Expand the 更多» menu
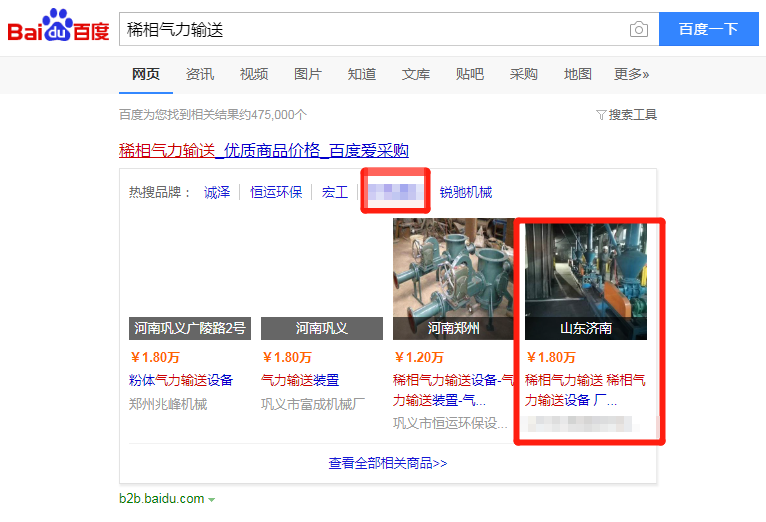Image resolution: width=766 pixels, height=522 pixels. [631, 74]
